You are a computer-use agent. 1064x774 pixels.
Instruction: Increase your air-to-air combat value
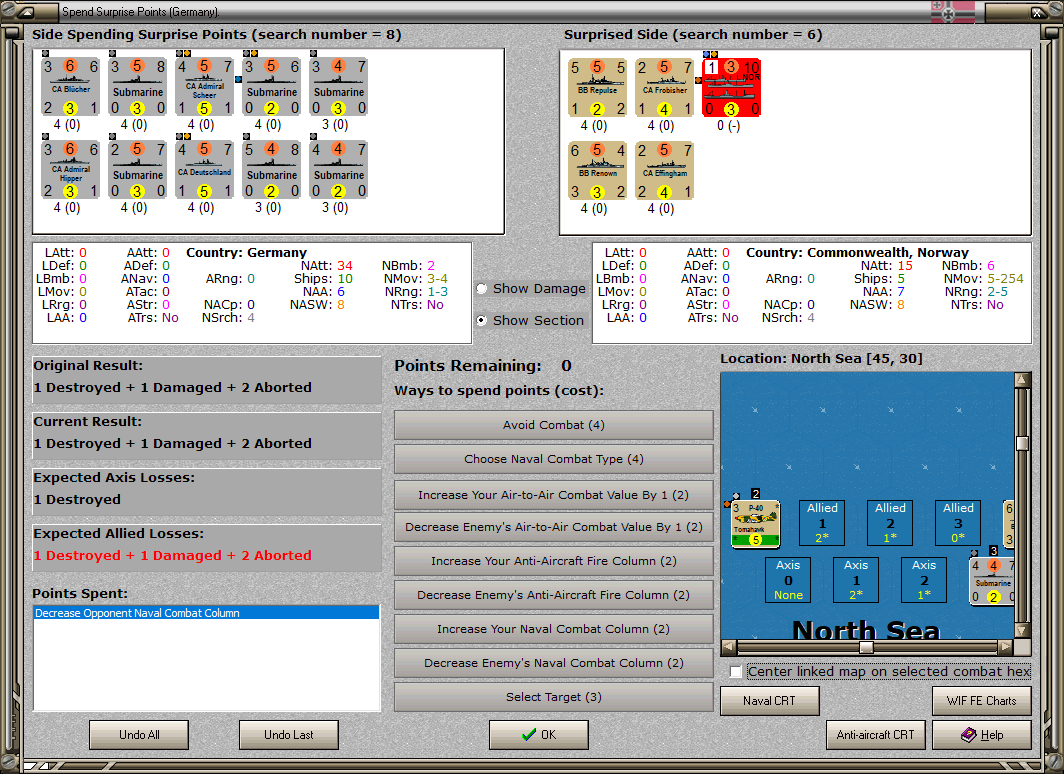(554, 495)
